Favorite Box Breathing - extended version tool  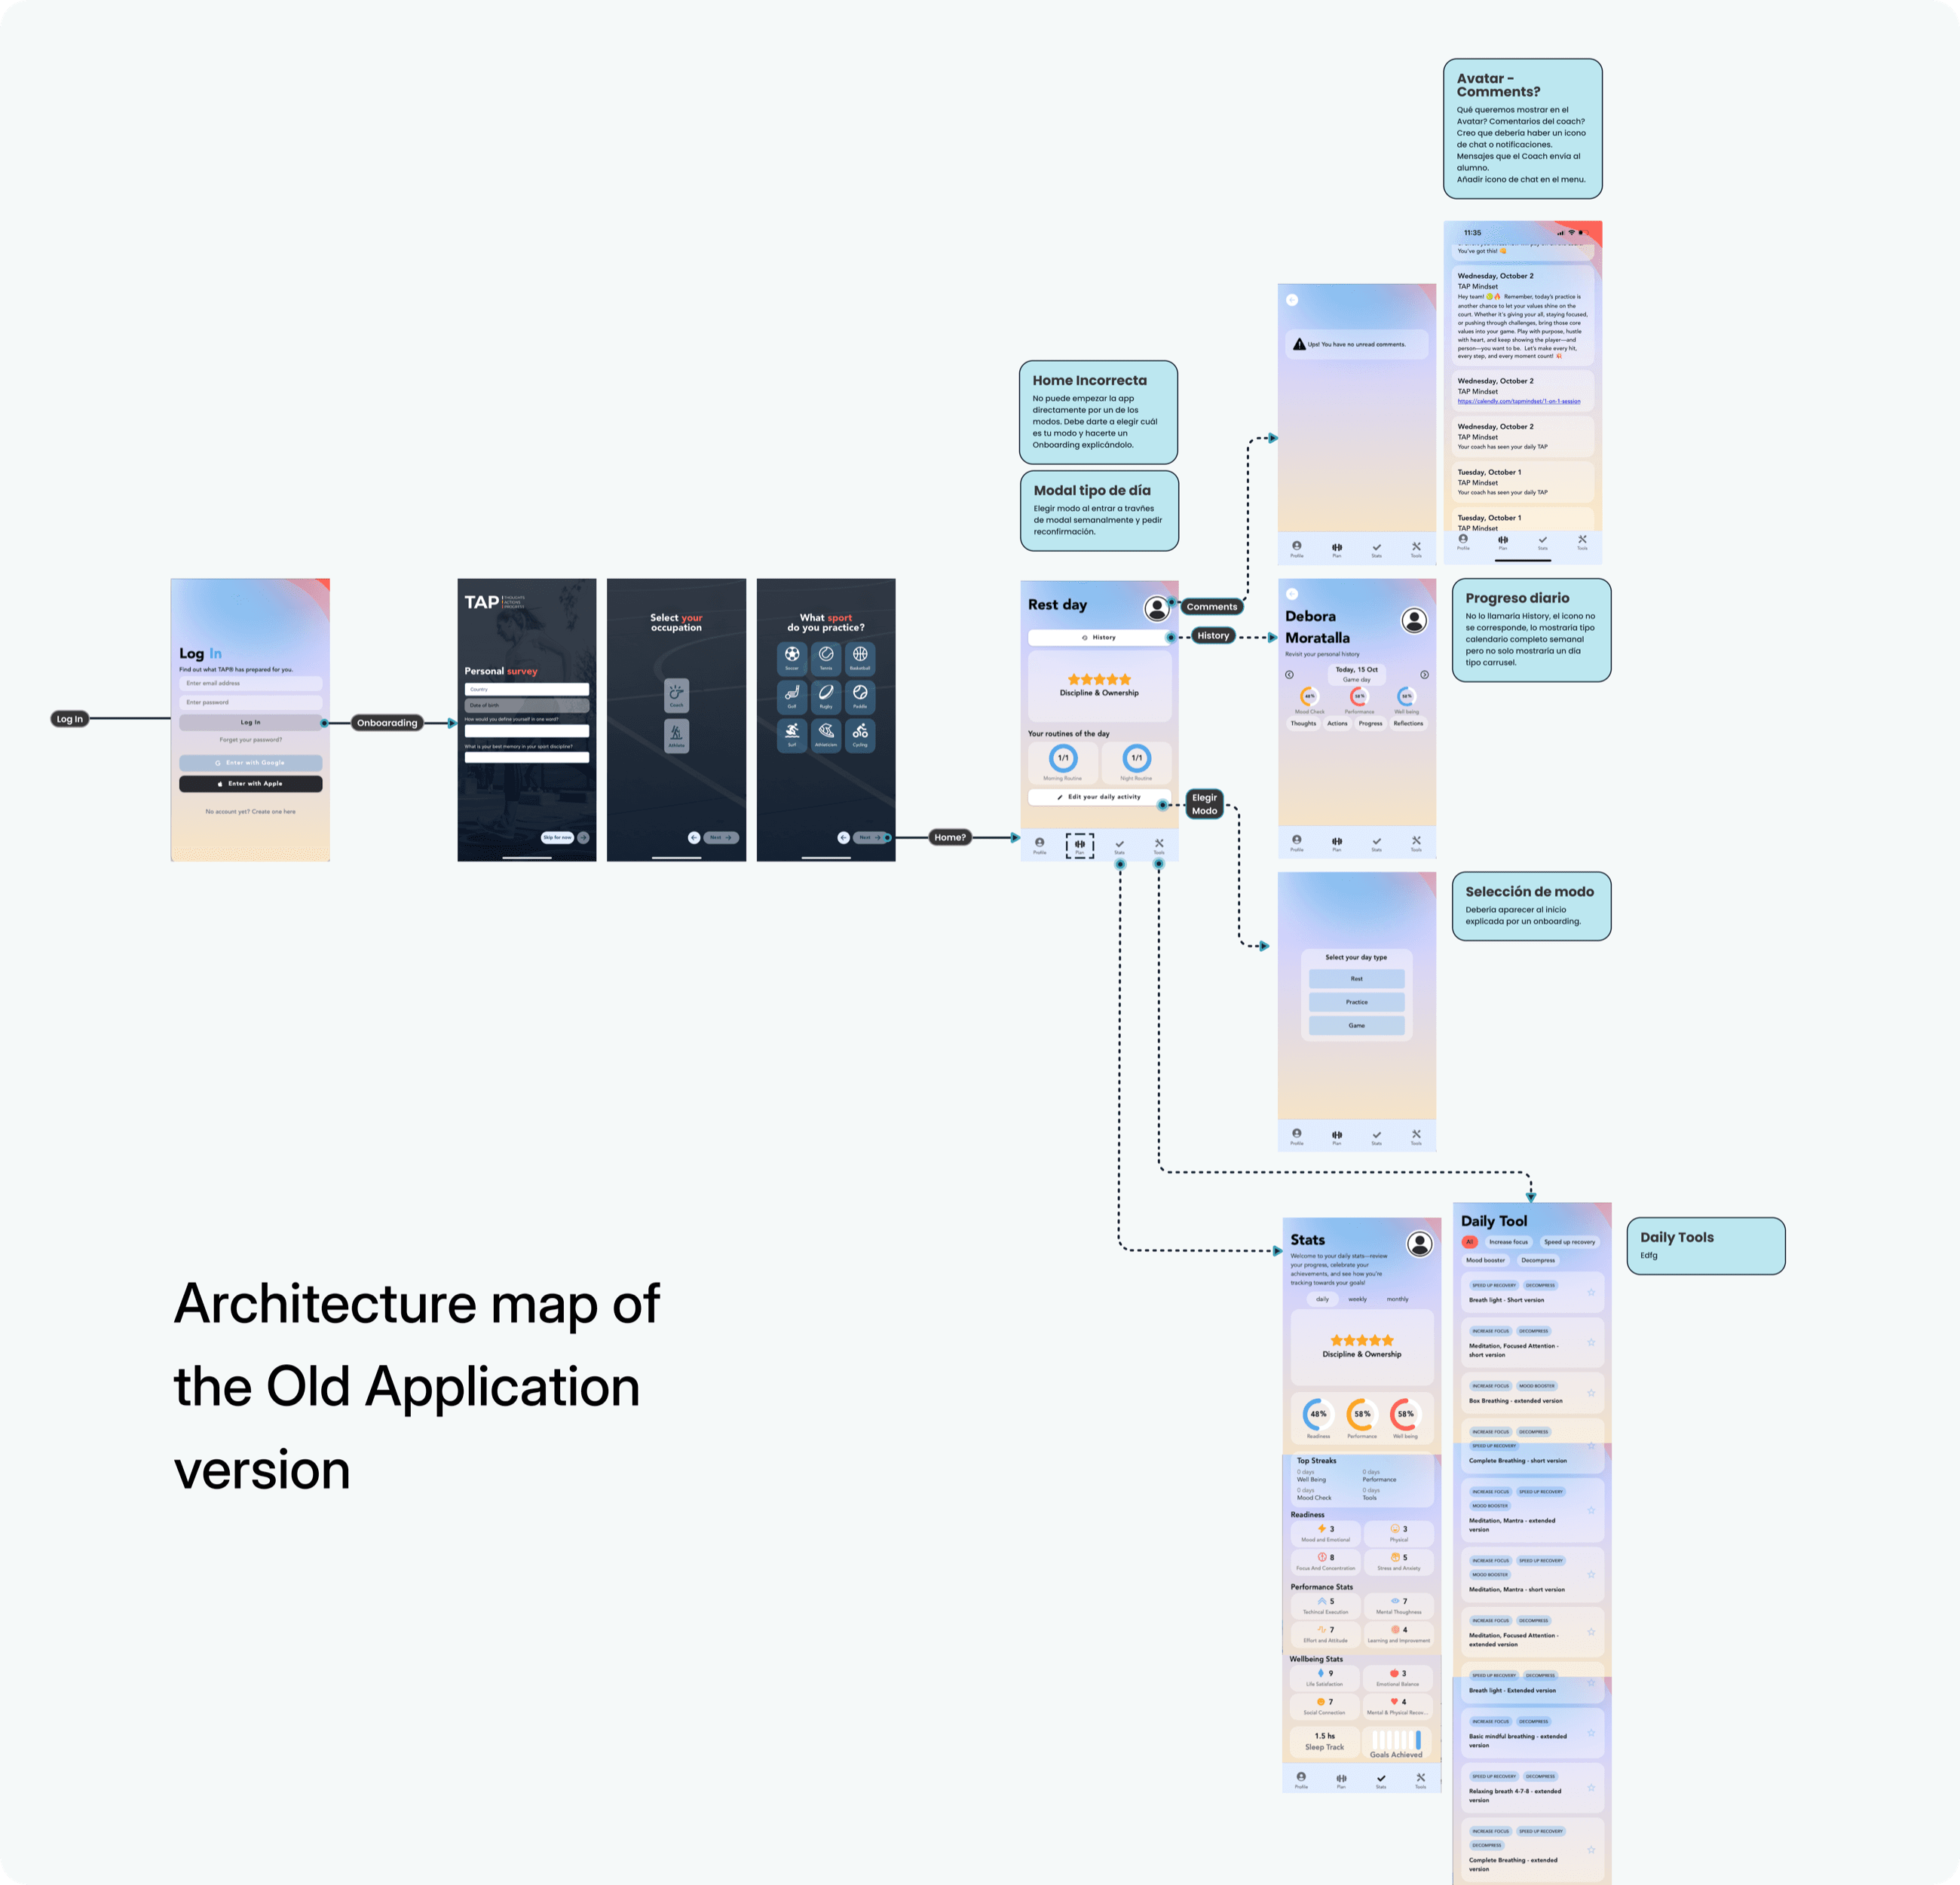pyautogui.click(x=1591, y=1393)
